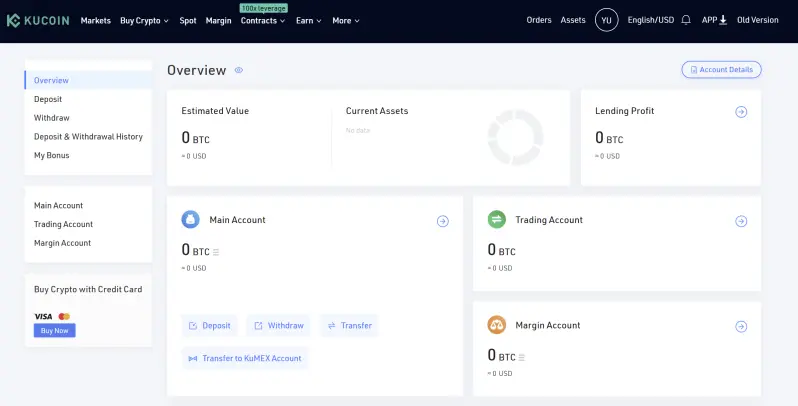Click the Trading Account card title

click(549, 220)
